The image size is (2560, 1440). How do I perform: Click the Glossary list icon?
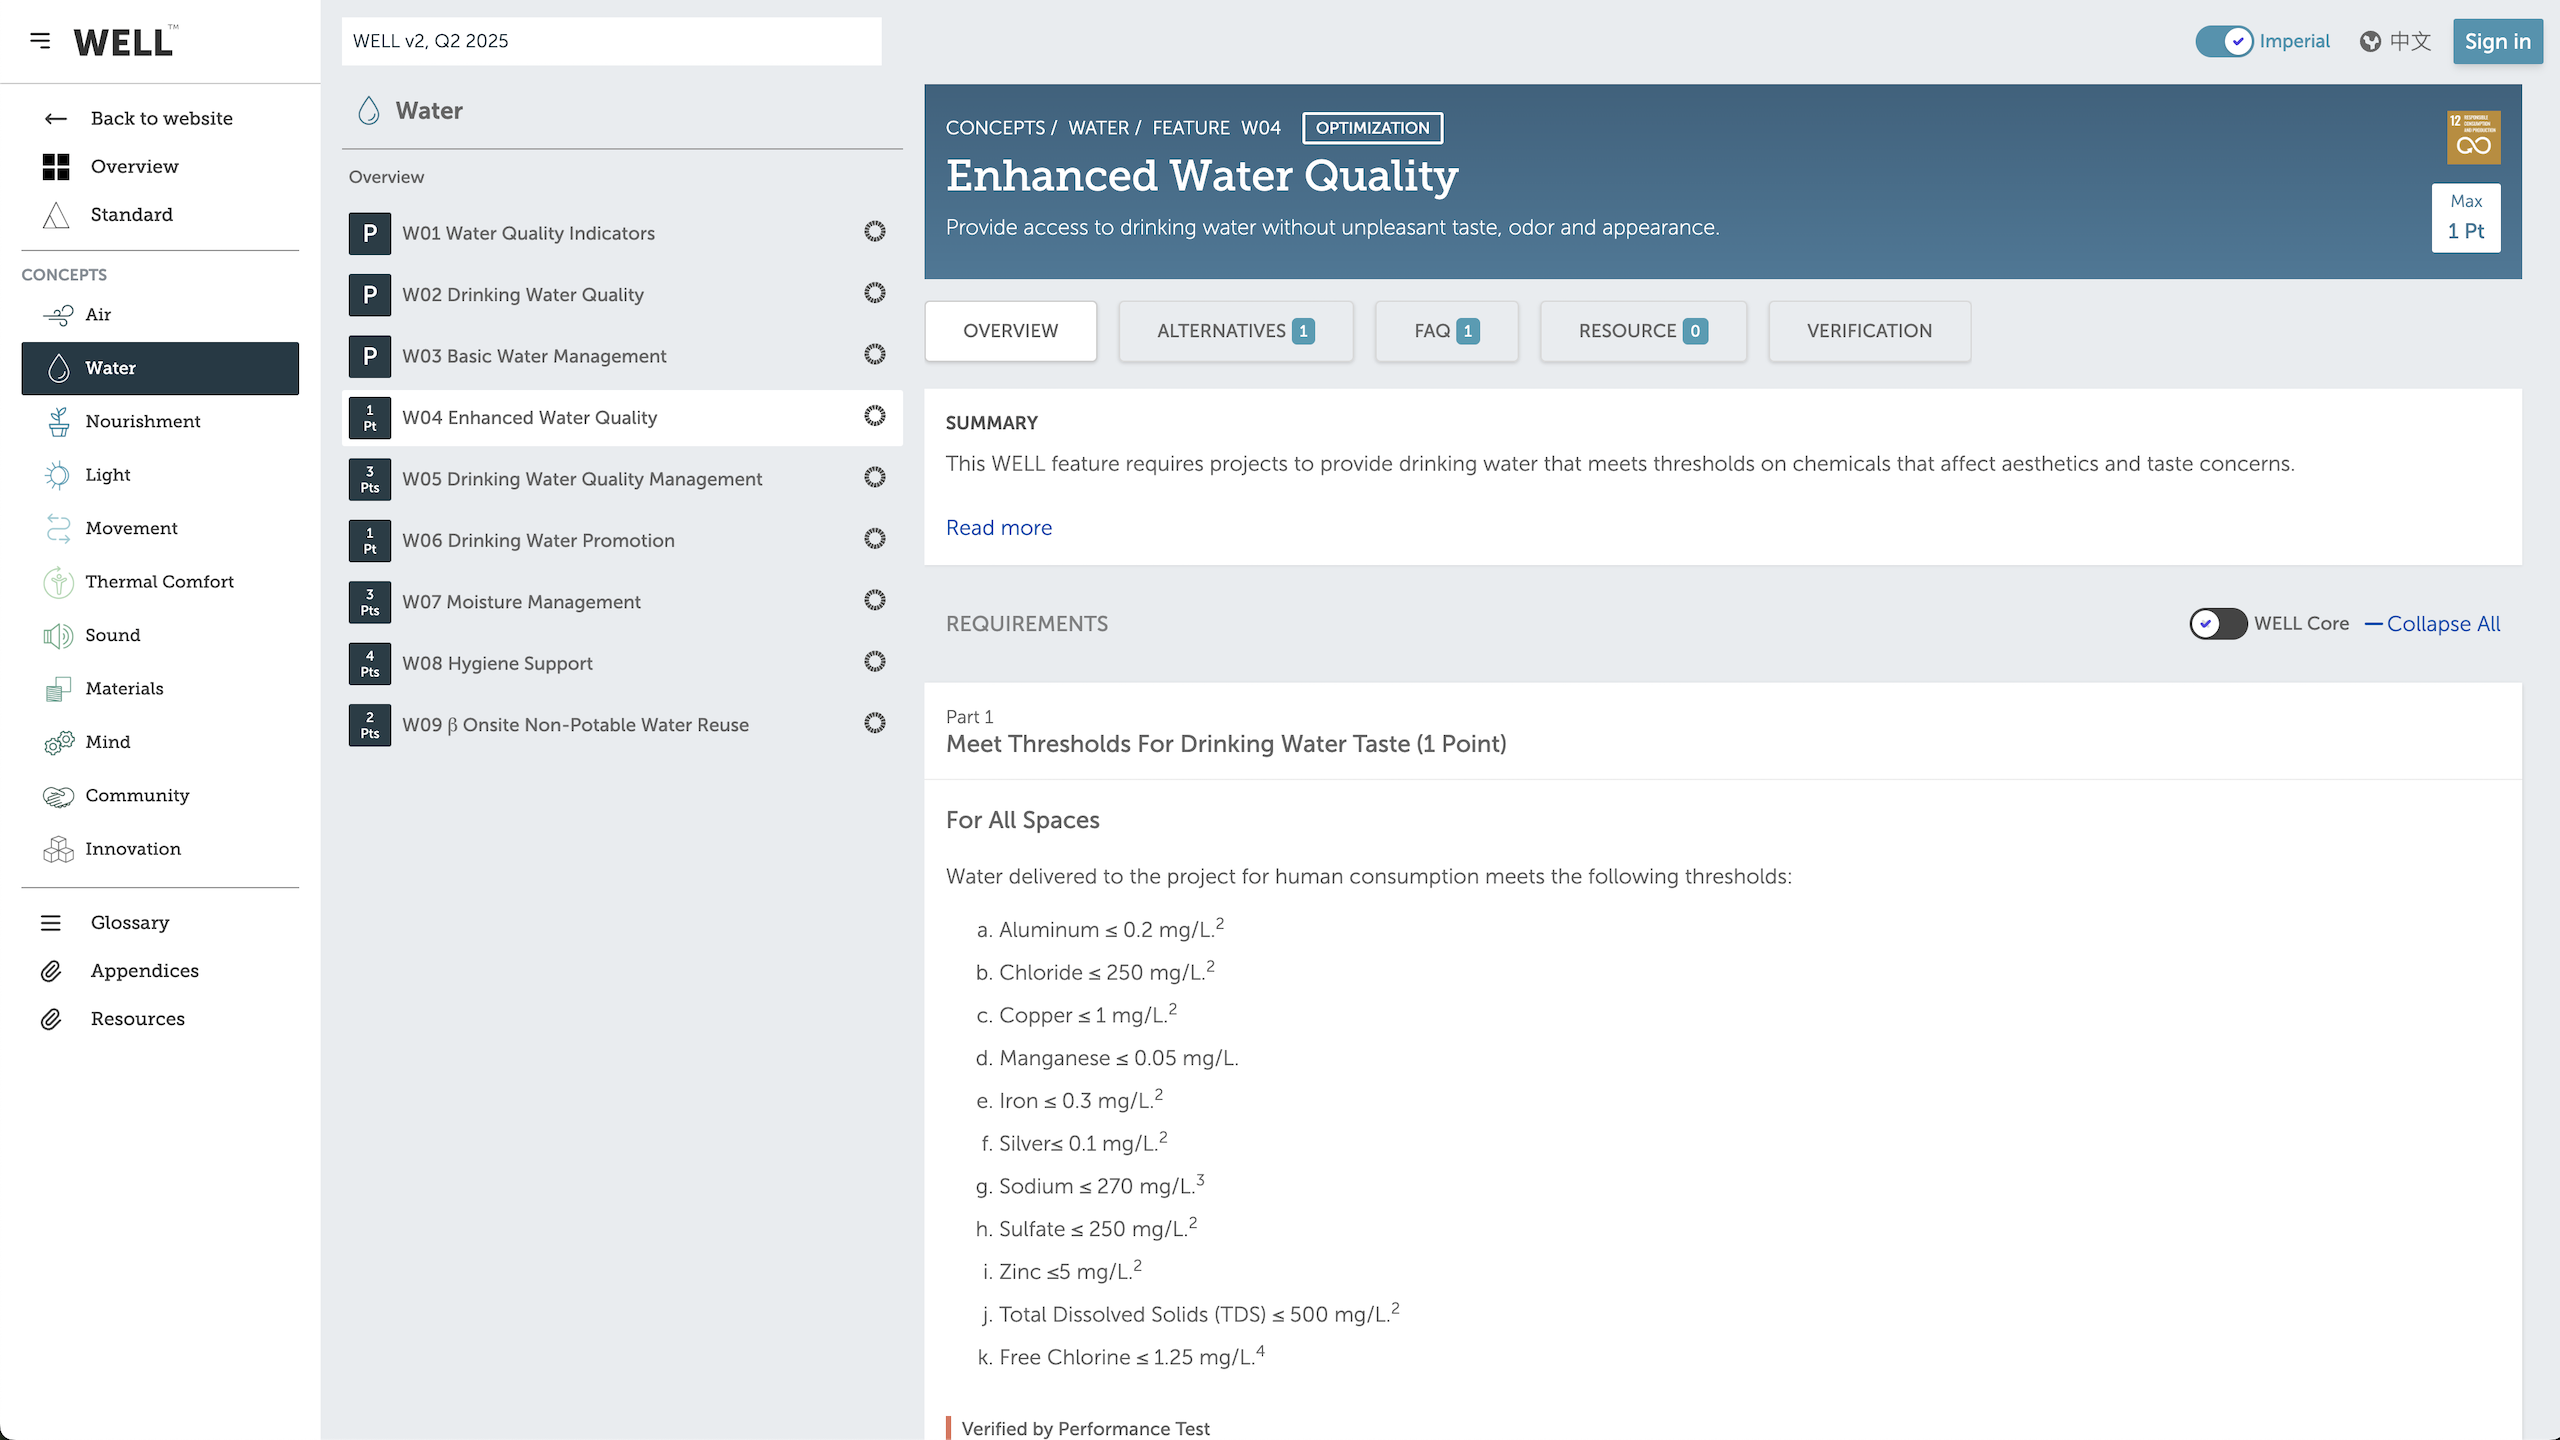51,923
